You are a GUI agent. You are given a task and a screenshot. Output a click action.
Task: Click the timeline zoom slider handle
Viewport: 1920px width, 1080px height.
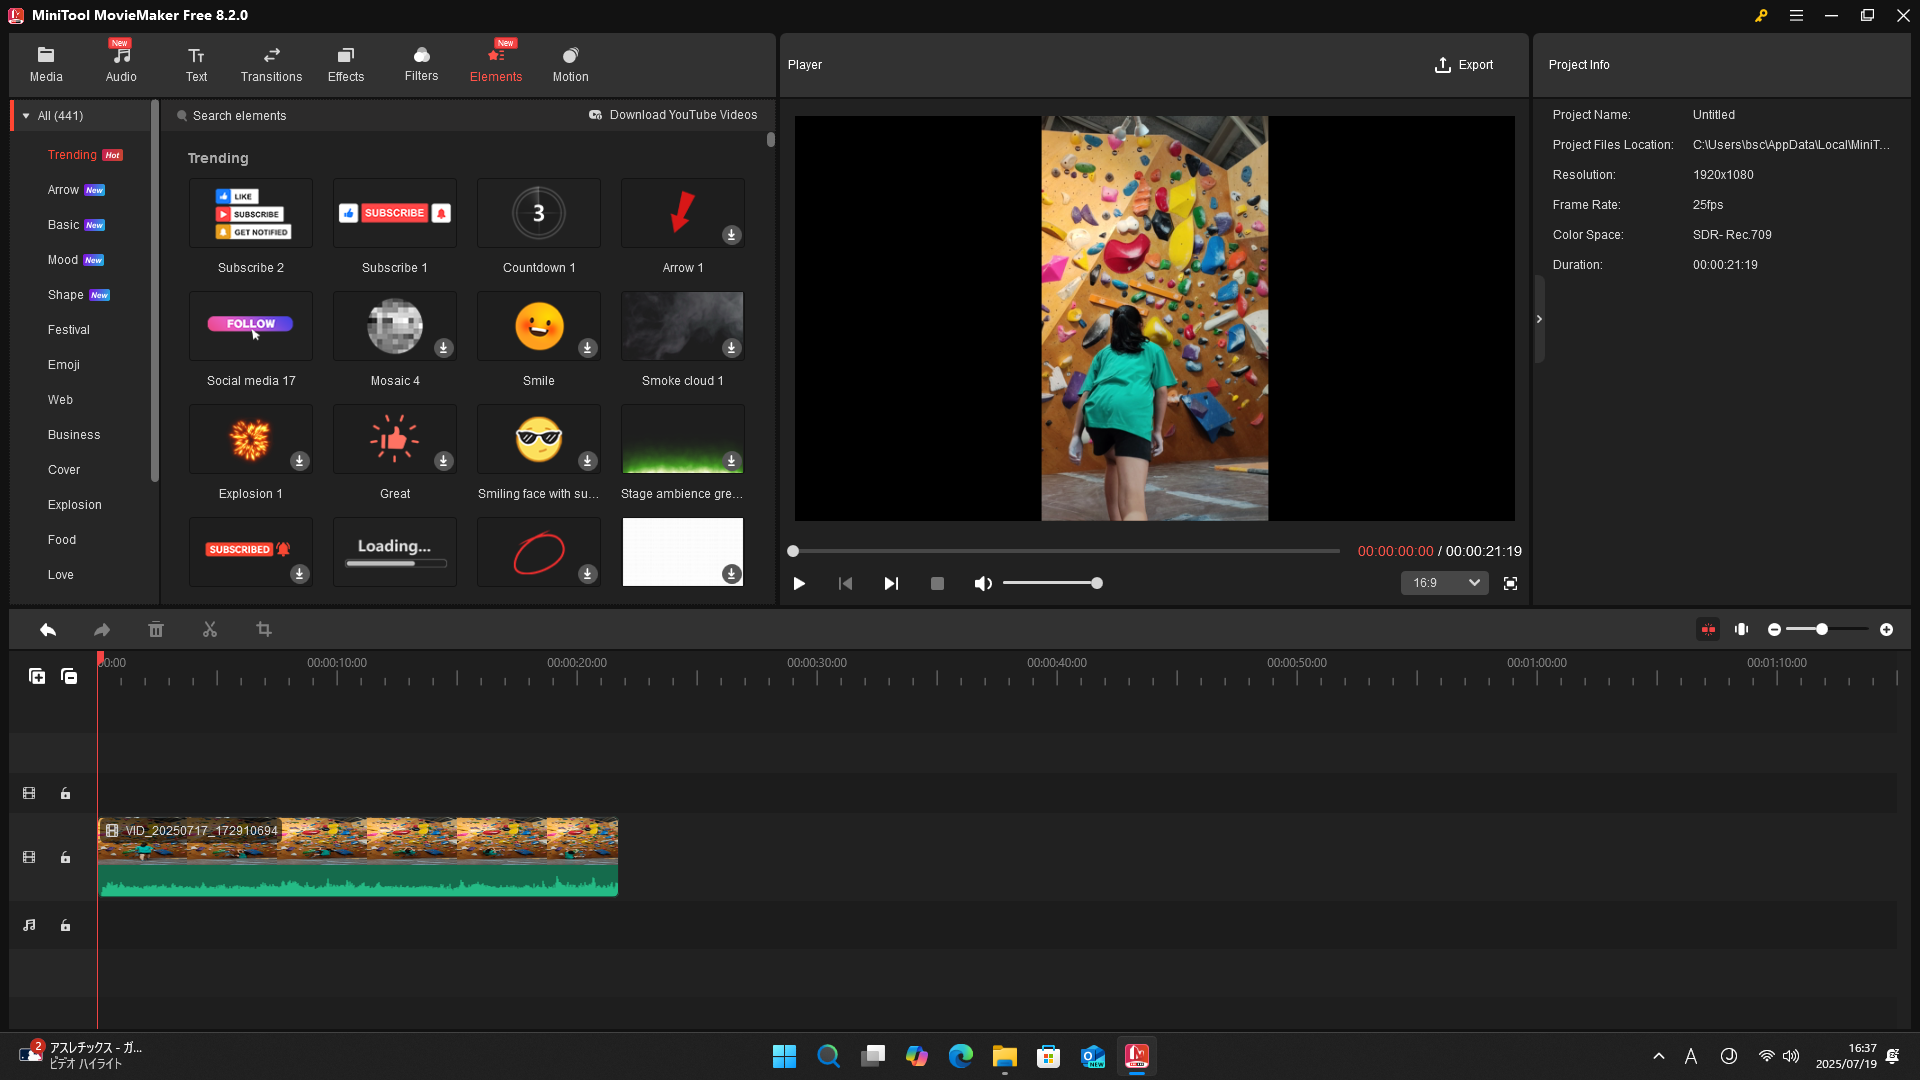click(1822, 630)
